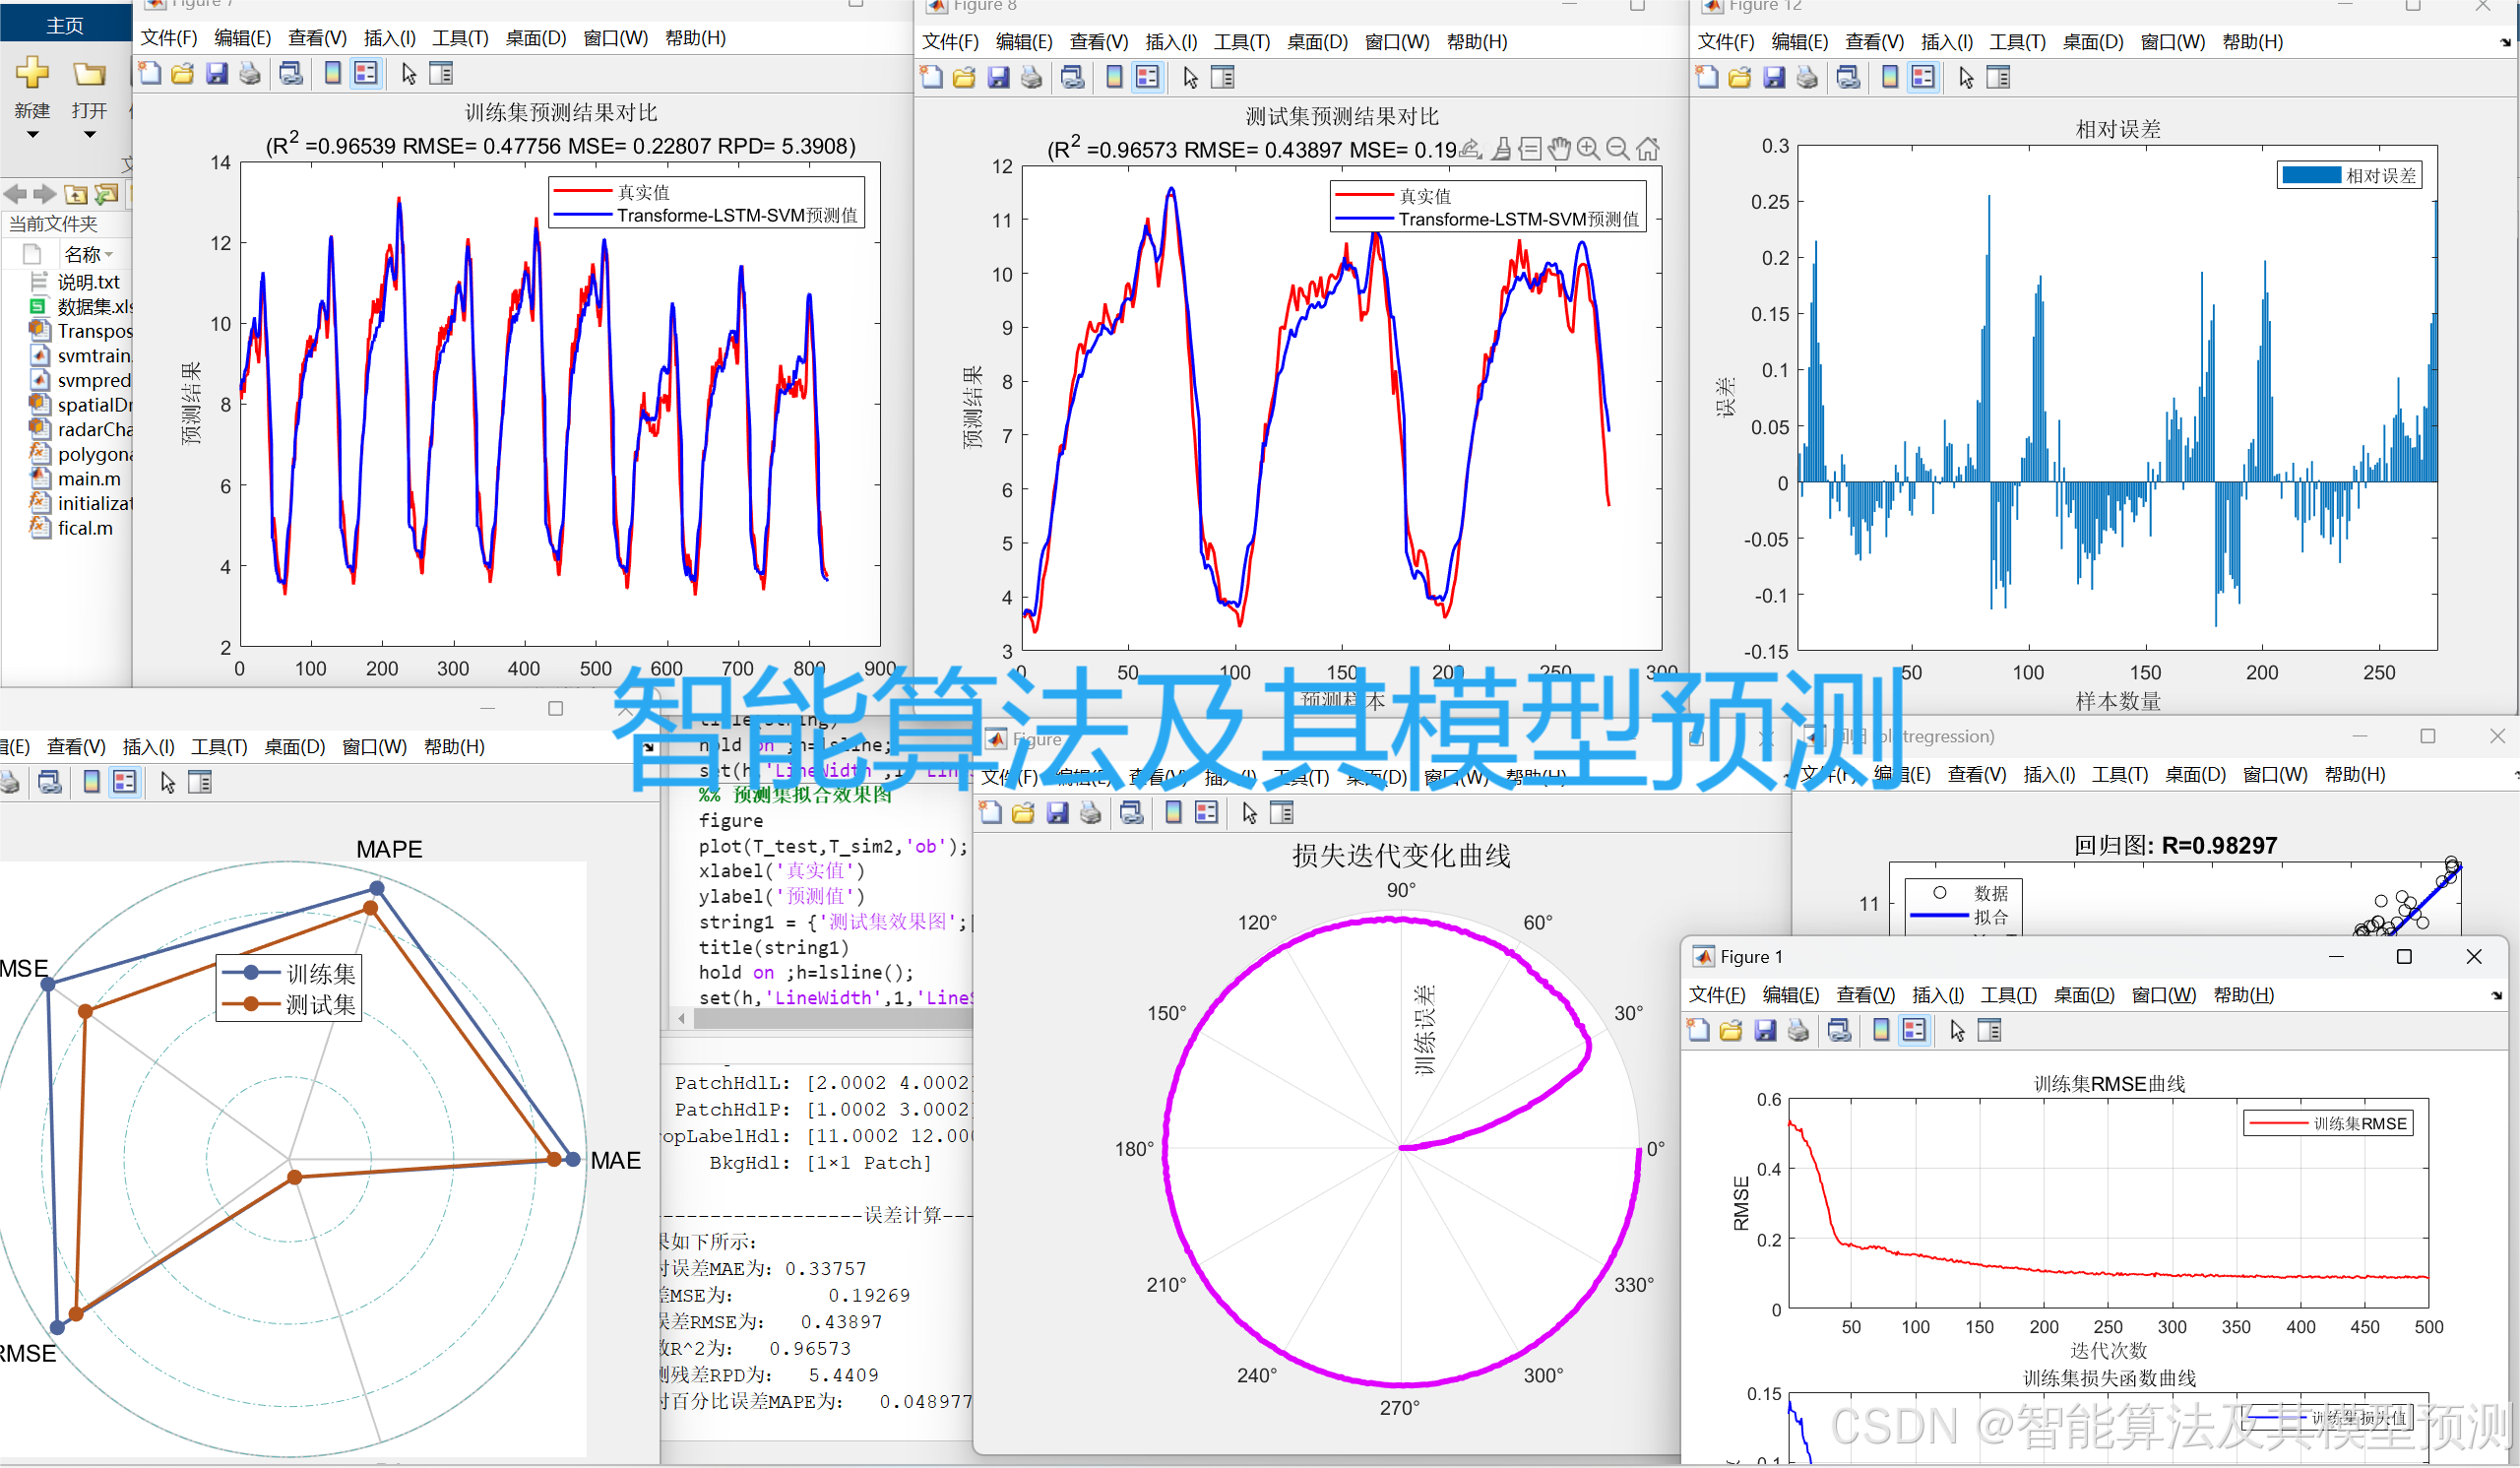Toggle the legend display on Figure 1

tap(1914, 1030)
